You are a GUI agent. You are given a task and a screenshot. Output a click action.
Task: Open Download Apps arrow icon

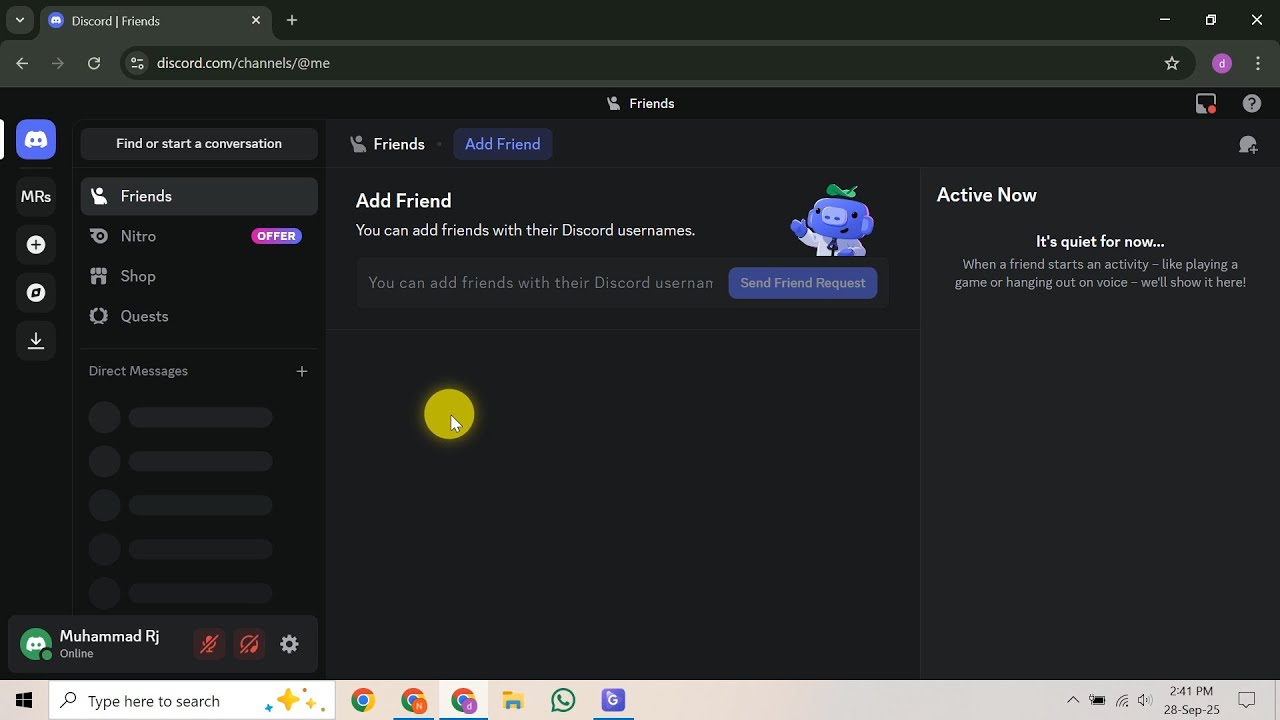(x=36, y=341)
